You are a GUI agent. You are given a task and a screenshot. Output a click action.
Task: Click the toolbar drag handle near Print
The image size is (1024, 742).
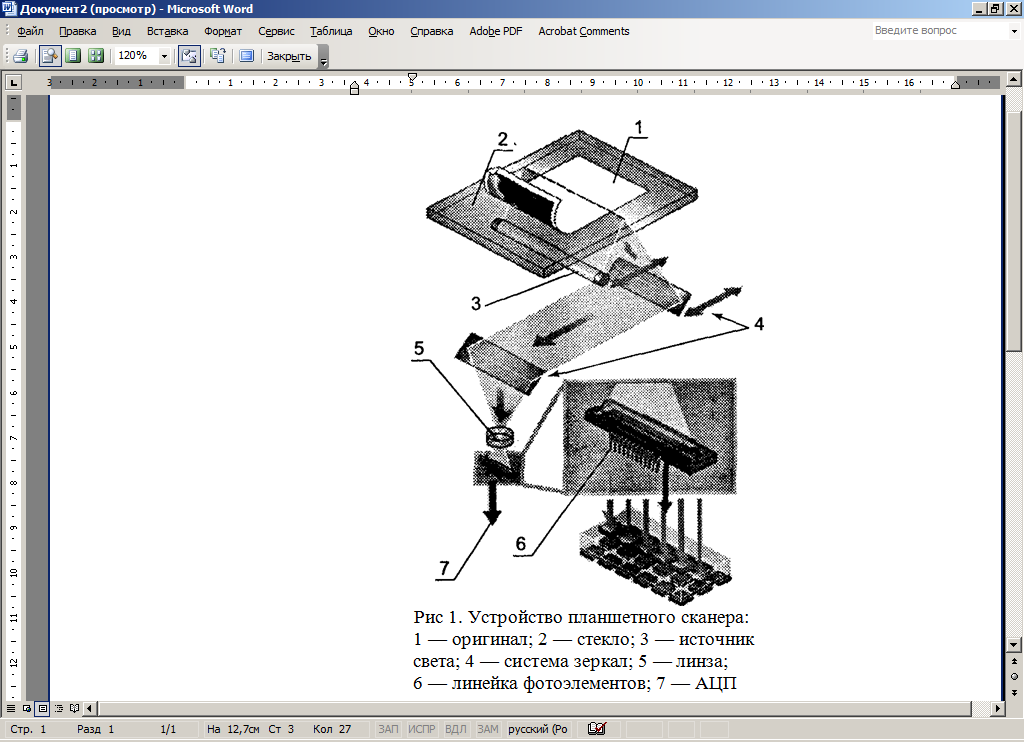(x=6, y=56)
